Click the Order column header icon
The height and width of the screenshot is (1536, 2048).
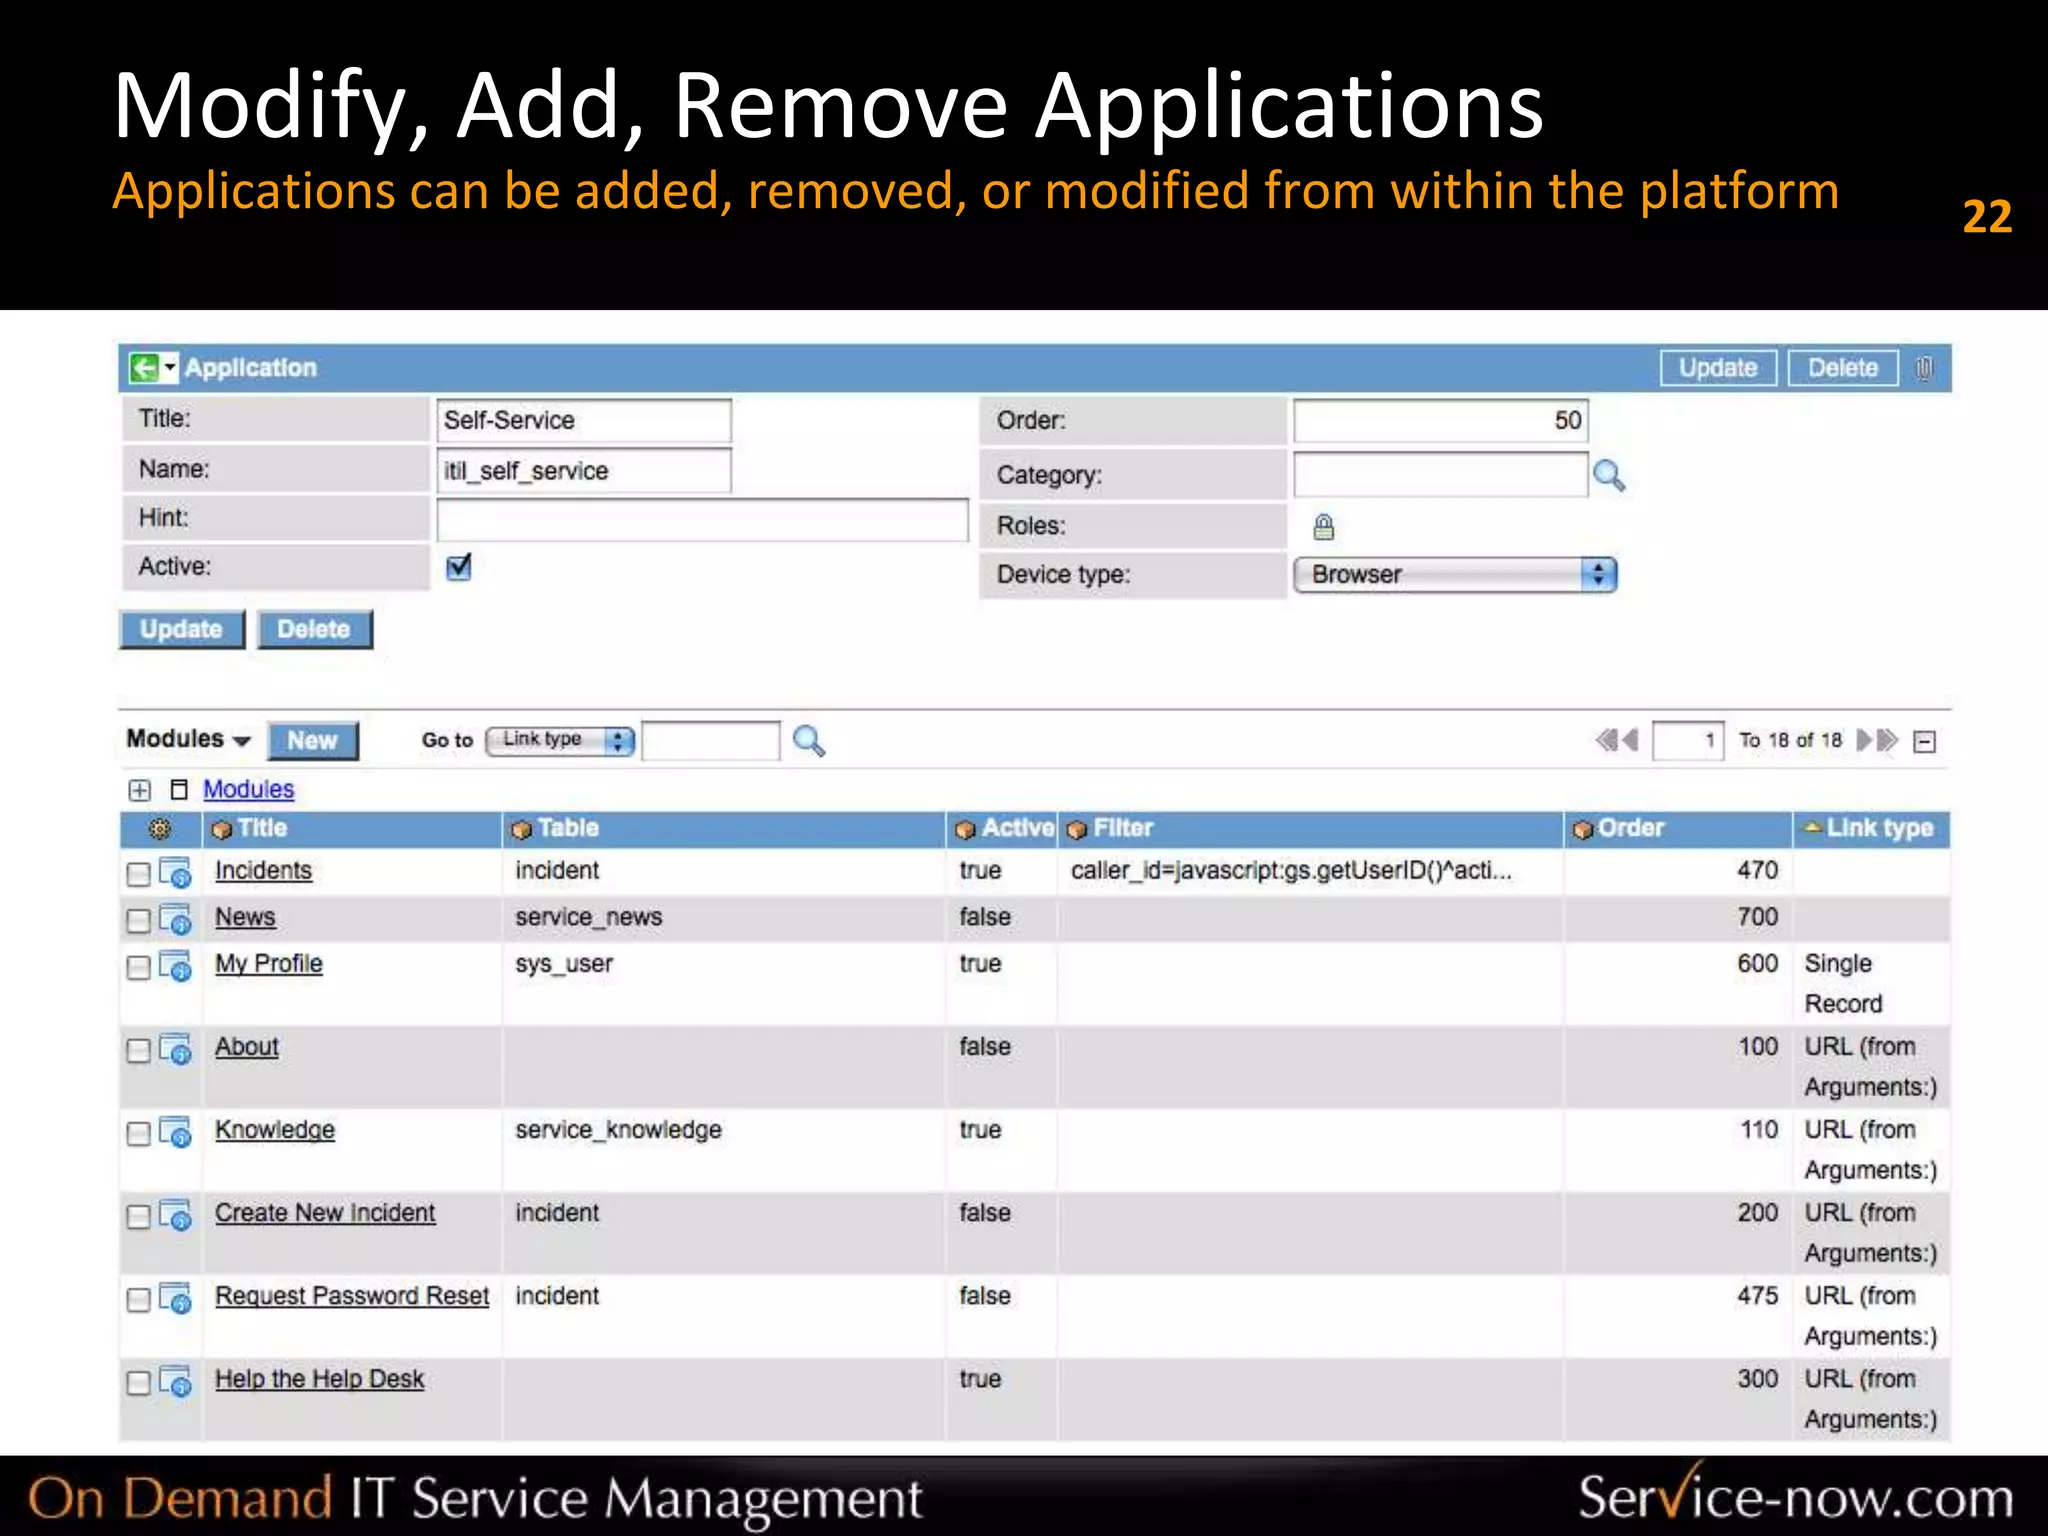click(x=1582, y=830)
